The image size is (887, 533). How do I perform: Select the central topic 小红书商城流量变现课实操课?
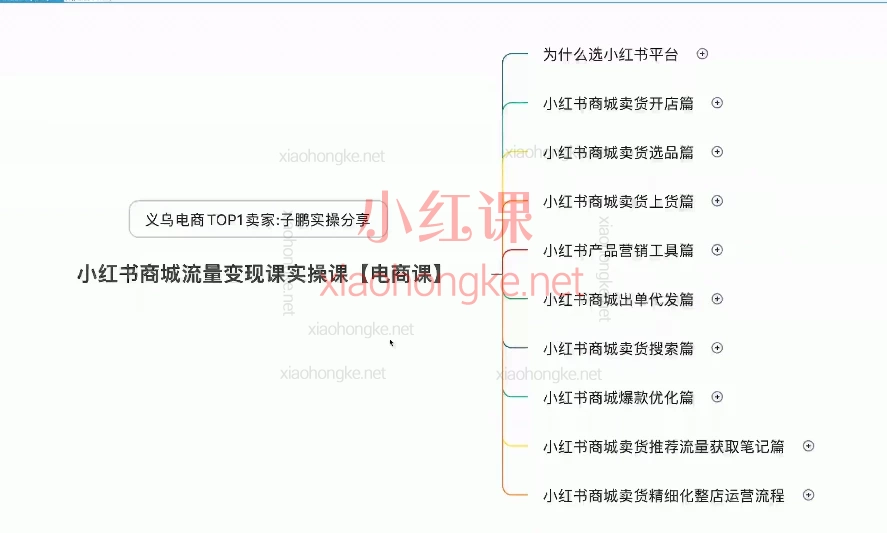click(260, 274)
